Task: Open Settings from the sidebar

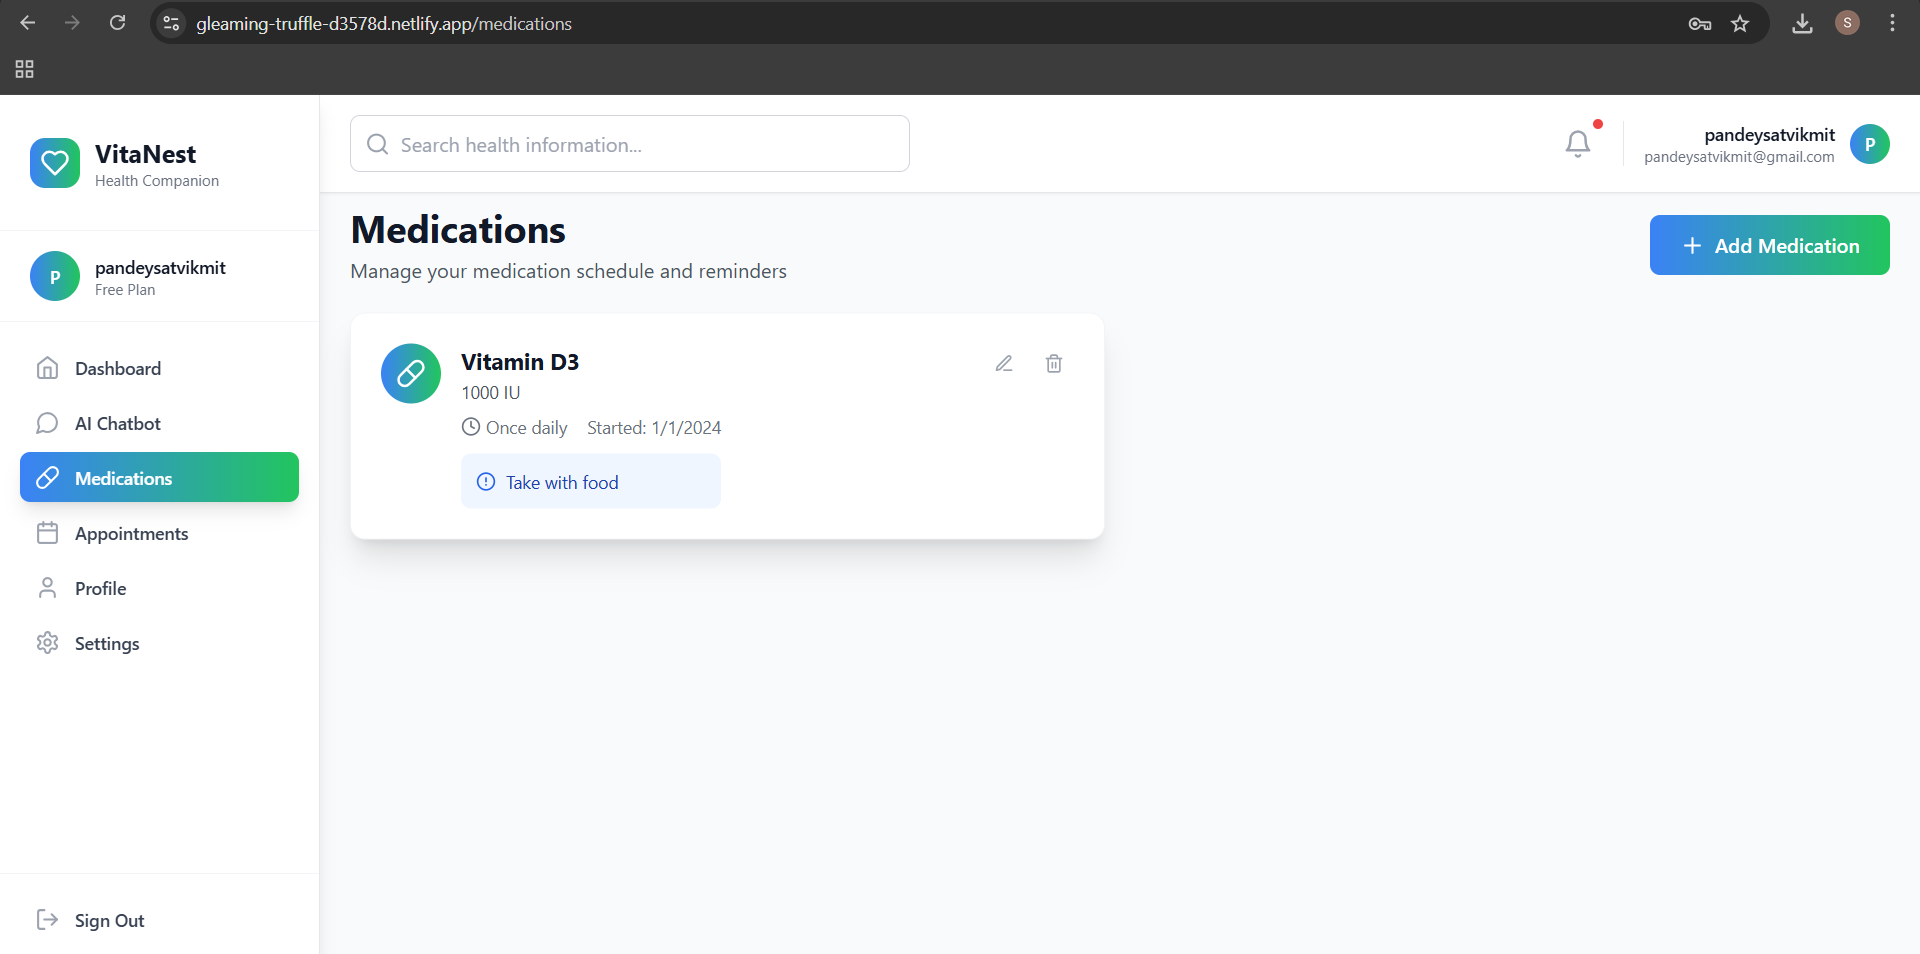Action: pos(160,643)
